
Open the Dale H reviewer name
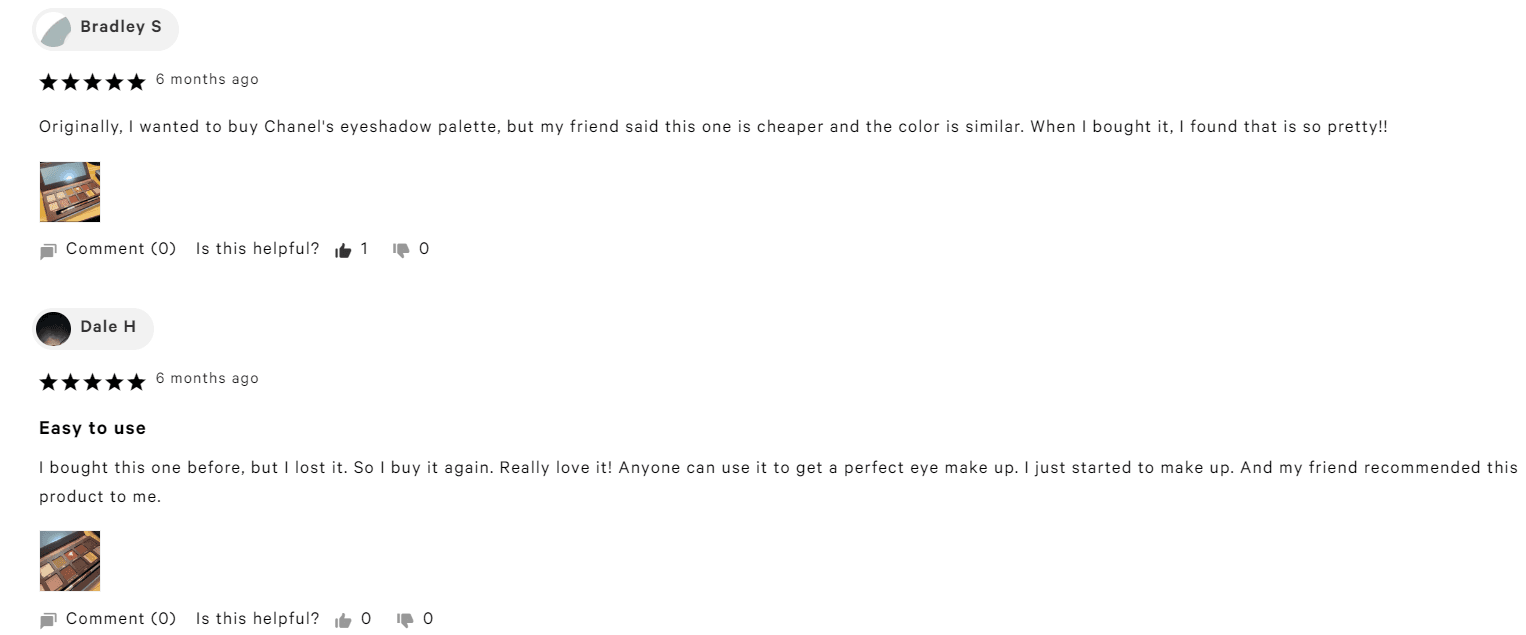pos(108,327)
